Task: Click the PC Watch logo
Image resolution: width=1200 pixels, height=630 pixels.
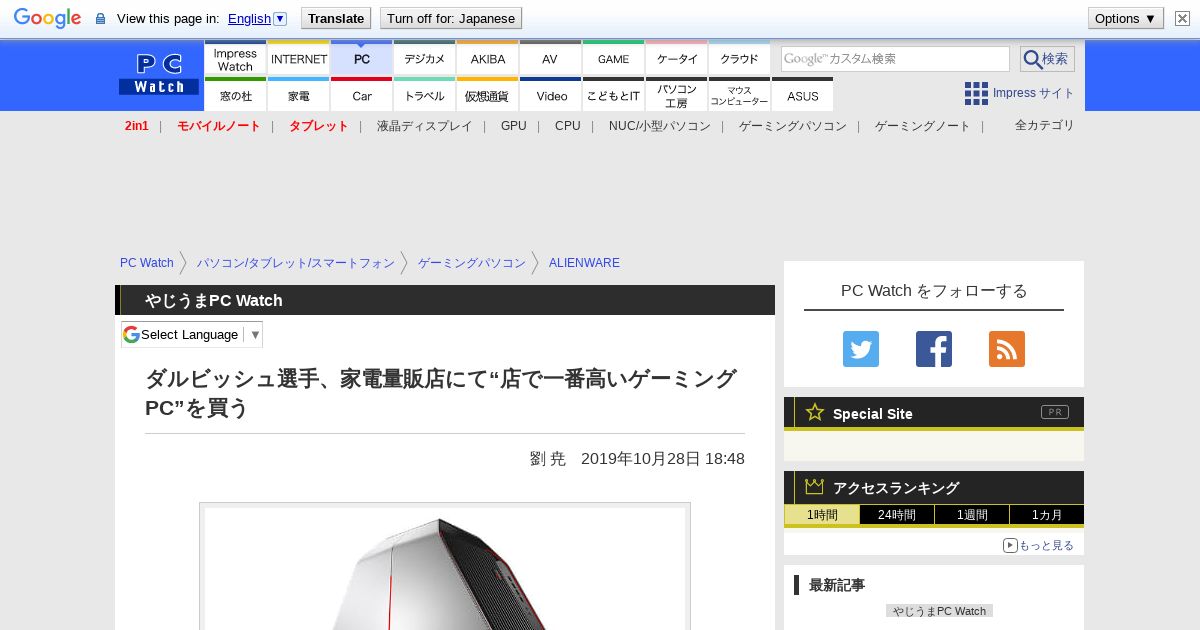Action: point(159,74)
